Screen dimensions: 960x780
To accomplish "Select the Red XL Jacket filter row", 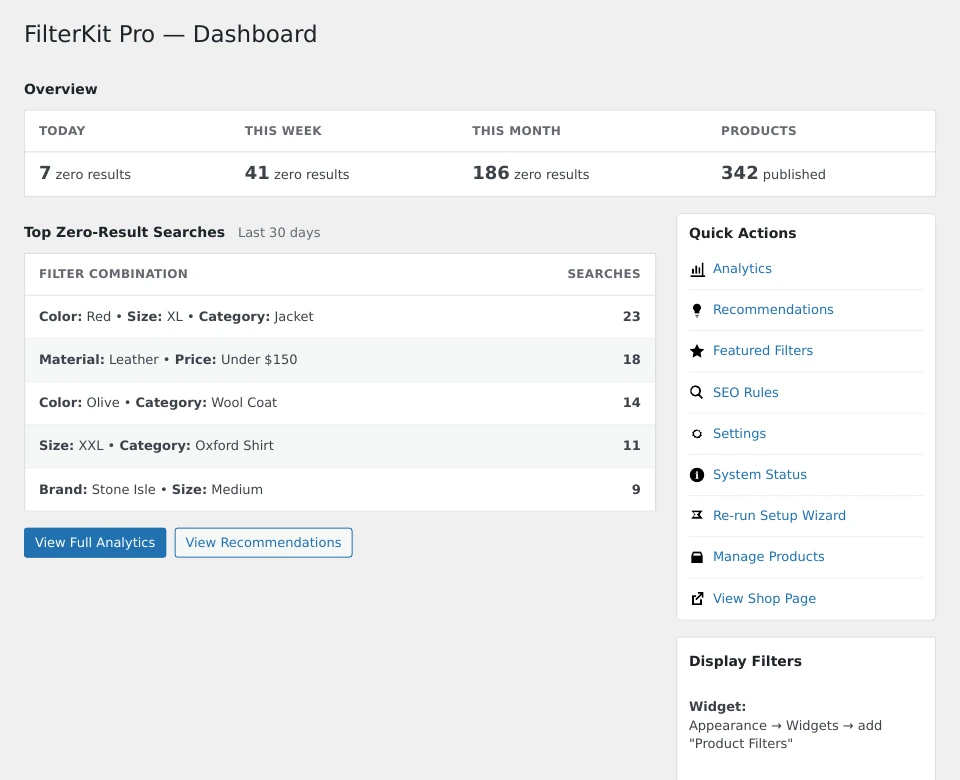I will 340,317.
